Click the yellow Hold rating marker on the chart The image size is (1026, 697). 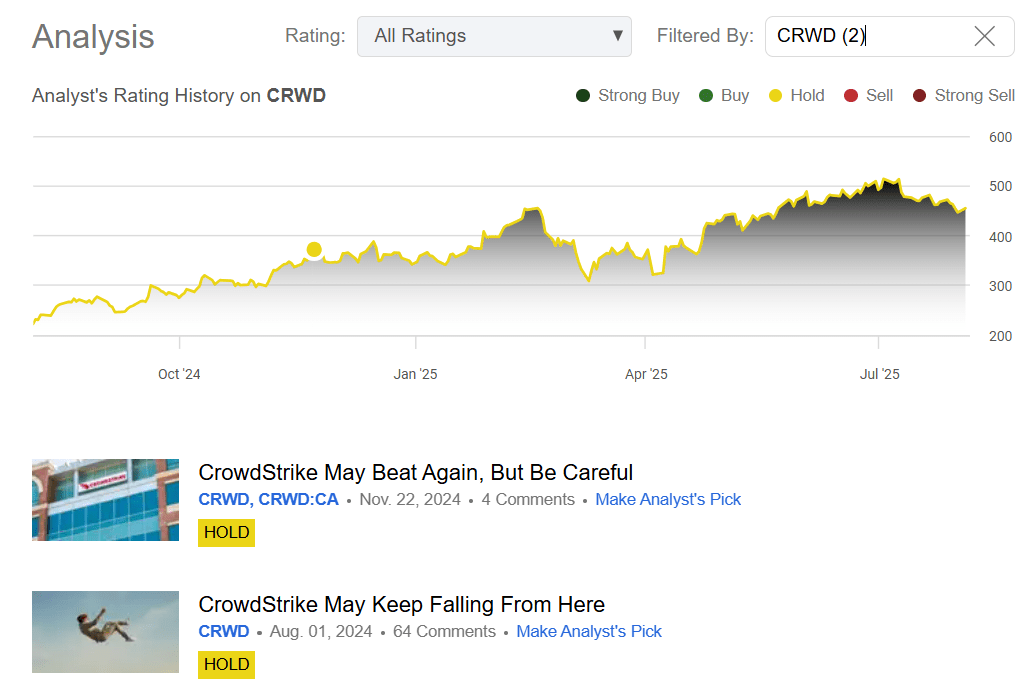314,249
